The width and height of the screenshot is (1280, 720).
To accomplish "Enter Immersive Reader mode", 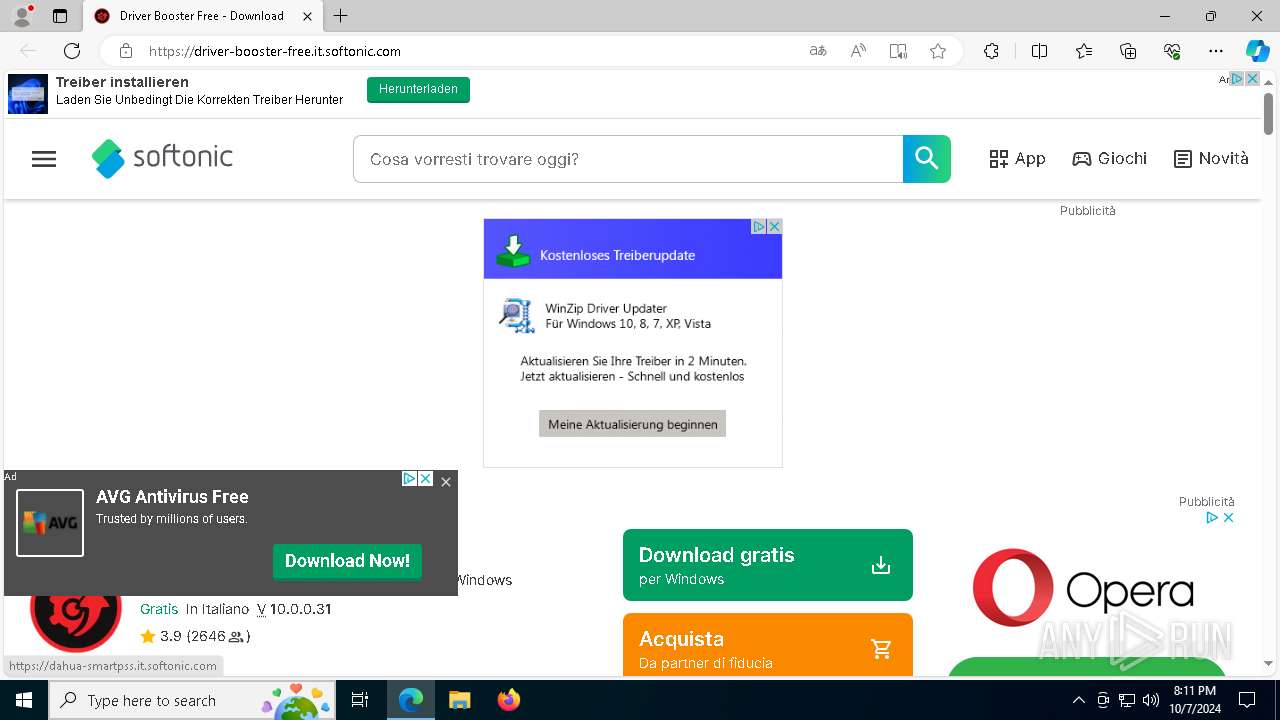I will click(898, 51).
